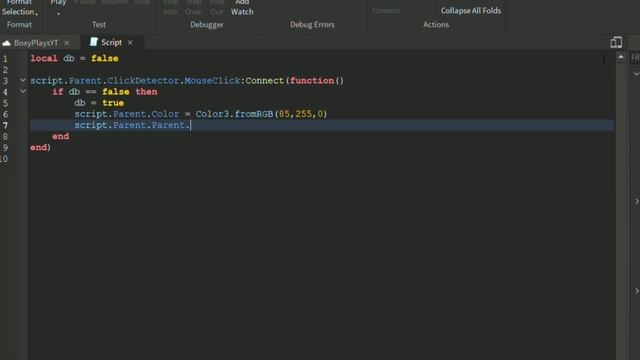This screenshot has width=640, height=360.
Task: Click the Debug Errors group label
Action: [x=312, y=24]
